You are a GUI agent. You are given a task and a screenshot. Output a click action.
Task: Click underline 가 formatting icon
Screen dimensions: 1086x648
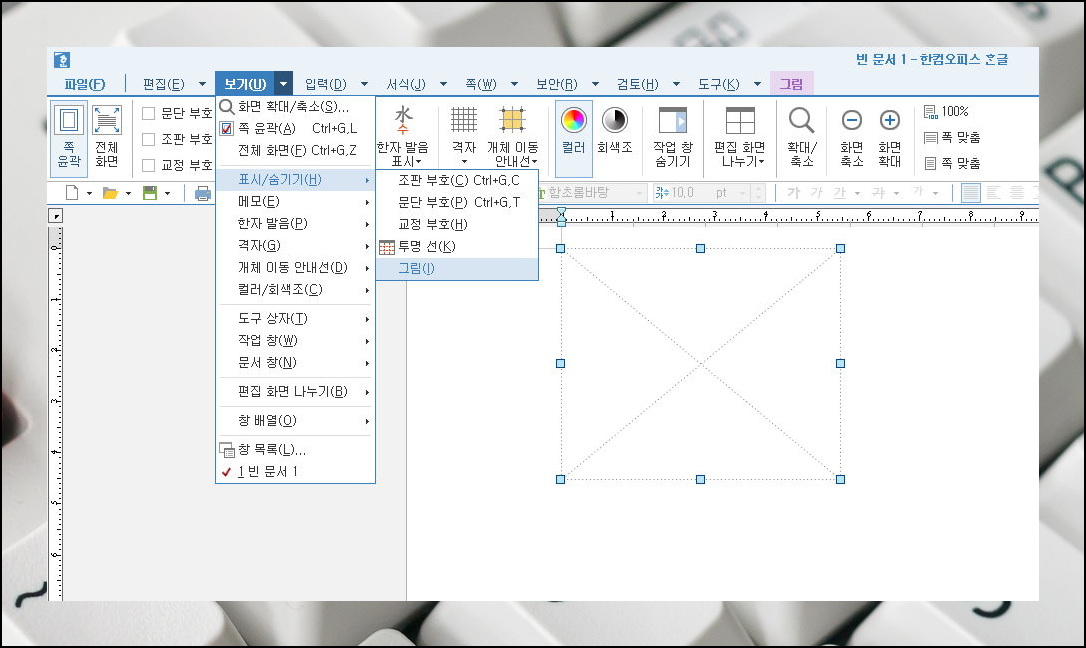839,192
